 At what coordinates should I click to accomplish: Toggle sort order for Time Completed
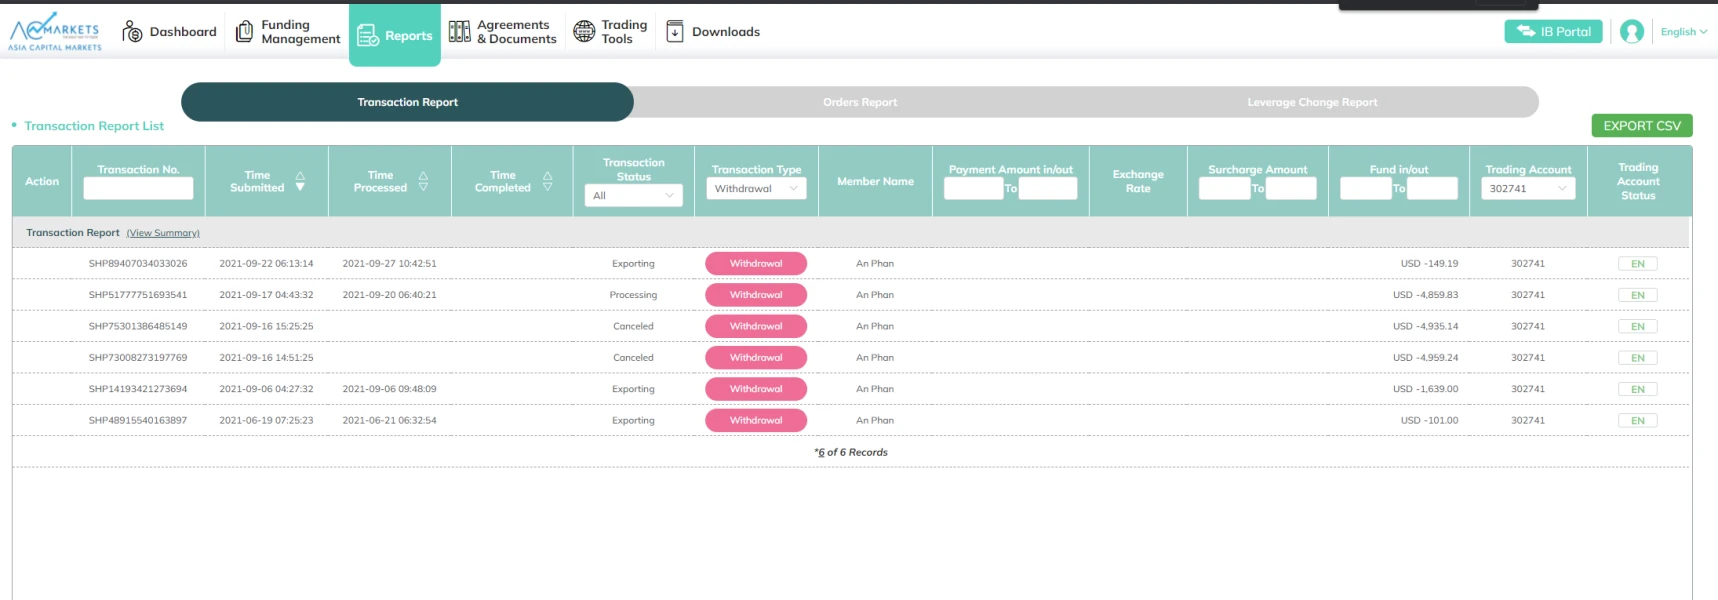pyautogui.click(x=547, y=181)
